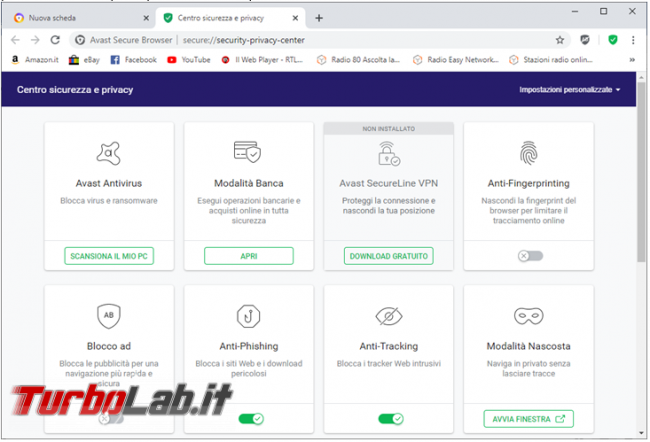
Task: Open the Radio 80 Ascolta bookmark
Action: tap(358, 60)
